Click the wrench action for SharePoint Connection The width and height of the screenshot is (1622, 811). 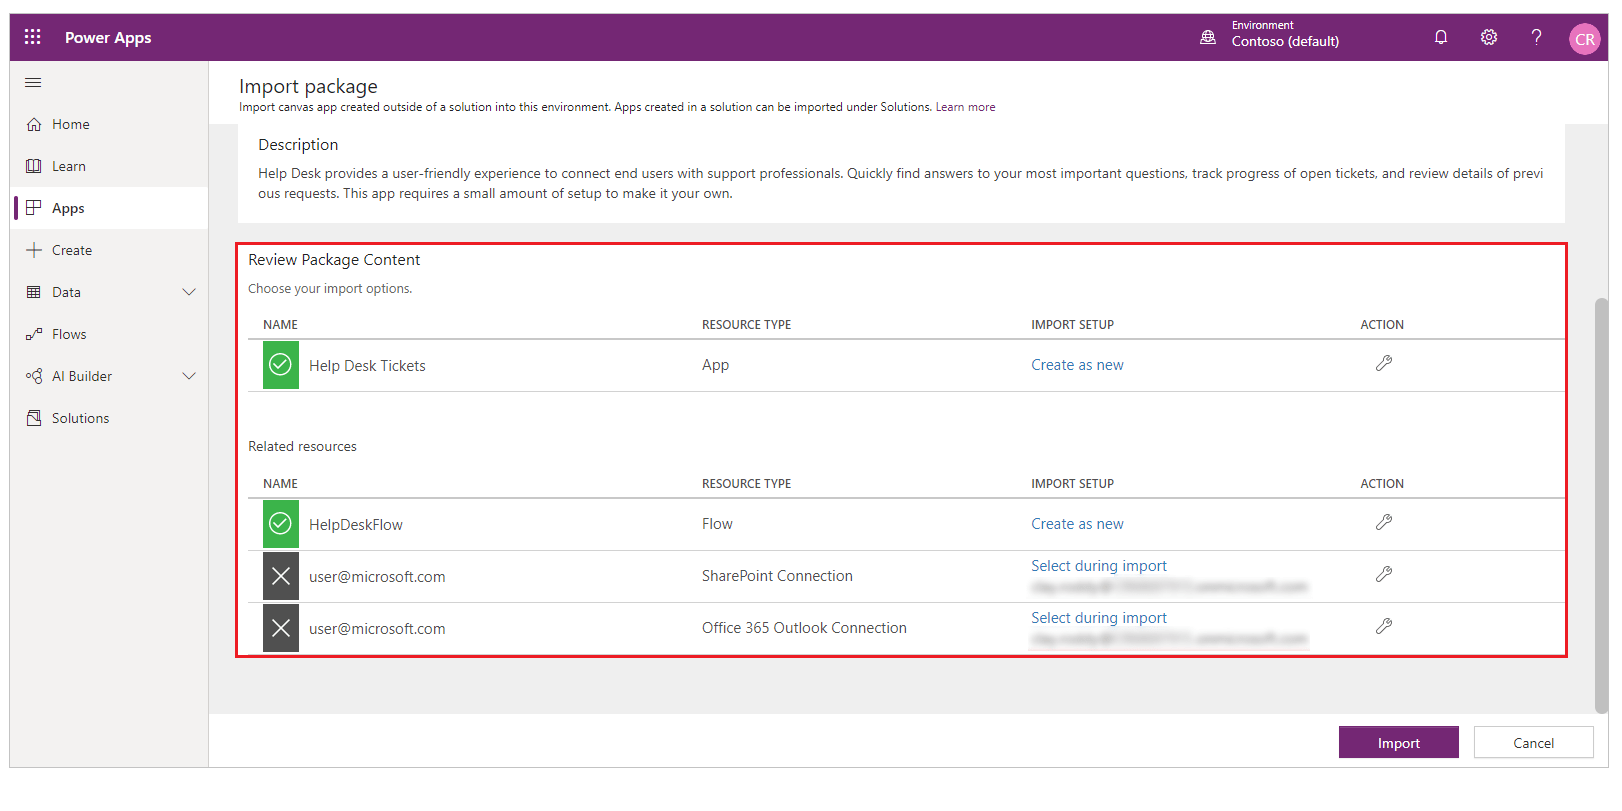point(1384,575)
